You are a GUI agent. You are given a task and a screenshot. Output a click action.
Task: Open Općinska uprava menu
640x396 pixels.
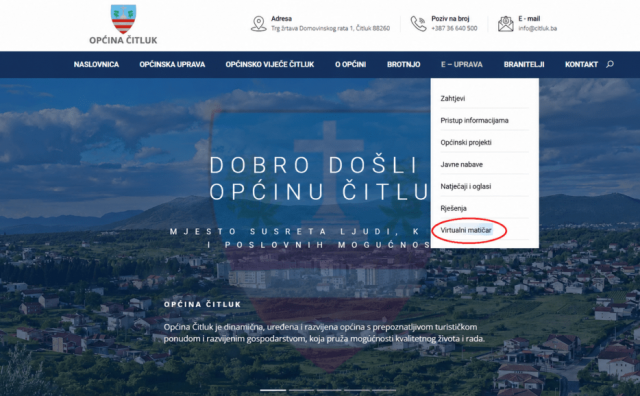172,65
